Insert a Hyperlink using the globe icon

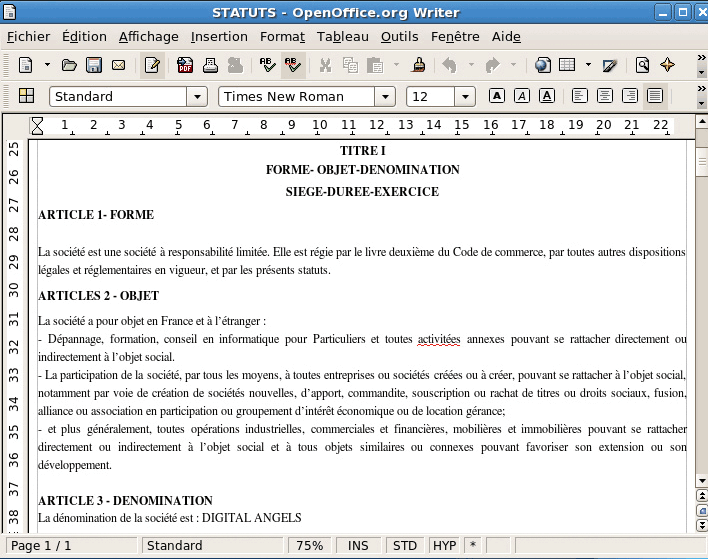pyautogui.click(x=543, y=65)
